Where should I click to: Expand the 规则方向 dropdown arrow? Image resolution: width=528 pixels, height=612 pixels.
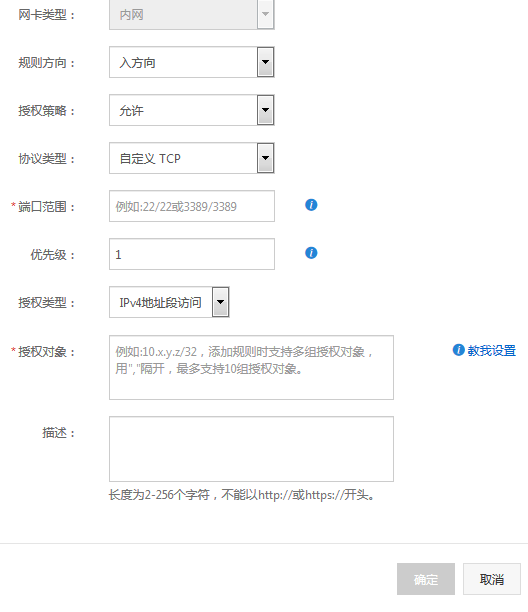point(265,62)
